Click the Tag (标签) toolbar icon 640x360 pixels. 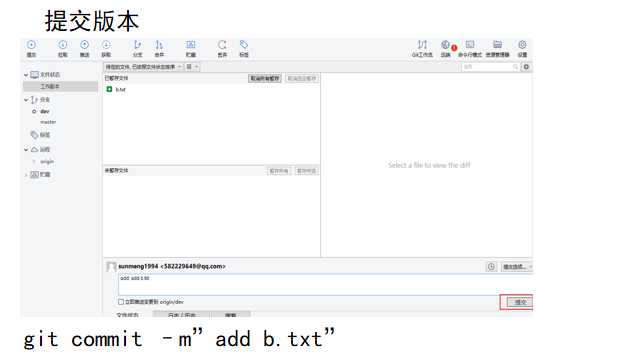pyautogui.click(x=244, y=48)
